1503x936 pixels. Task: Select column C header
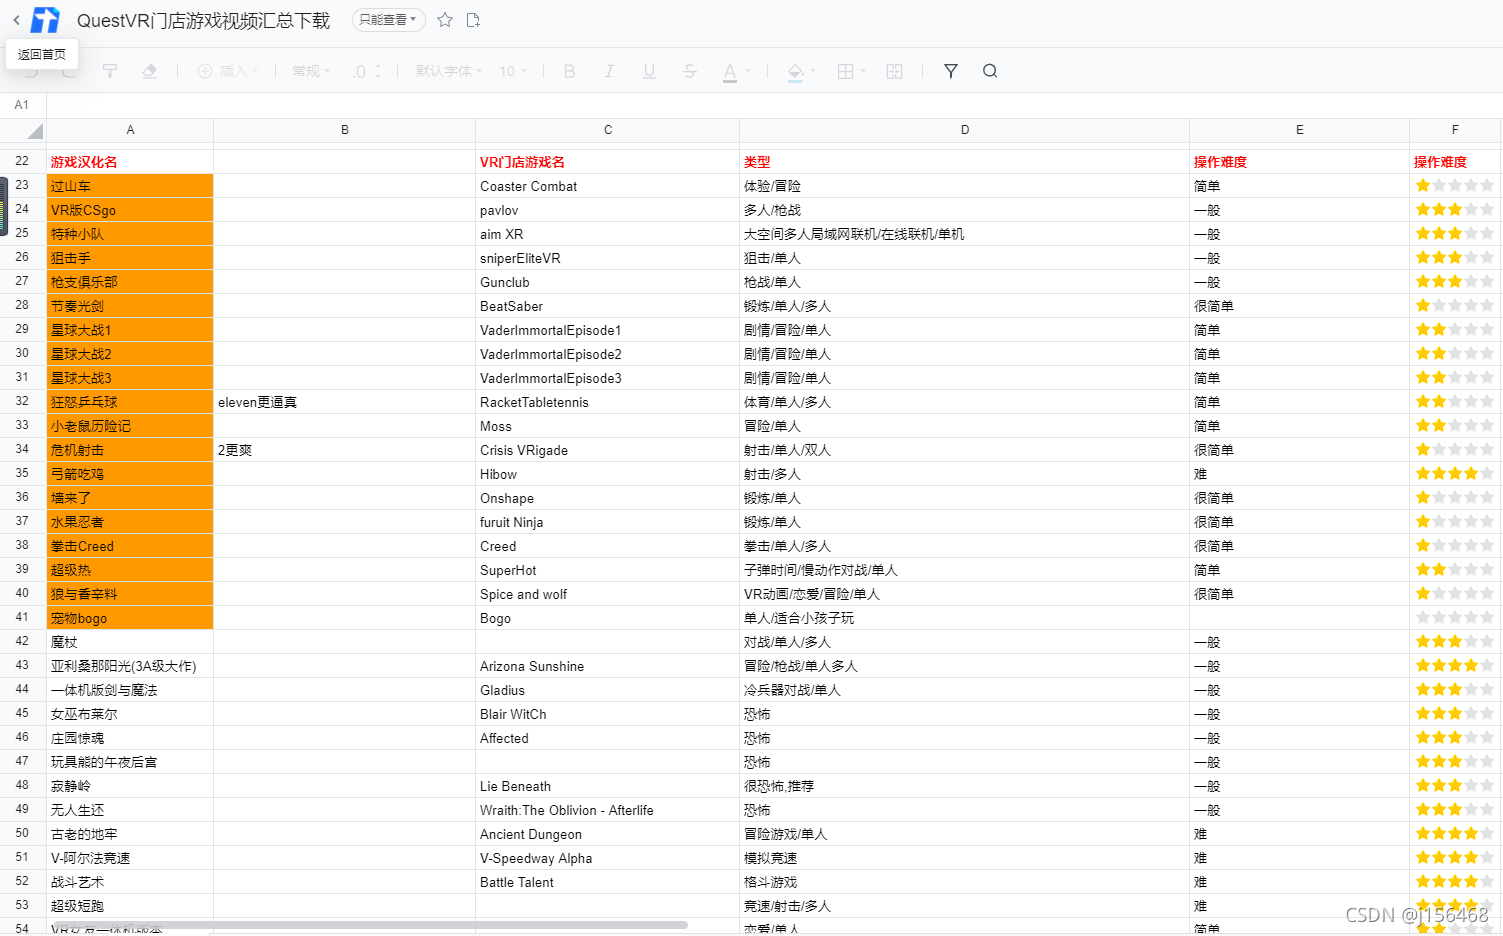tap(608, 130)
